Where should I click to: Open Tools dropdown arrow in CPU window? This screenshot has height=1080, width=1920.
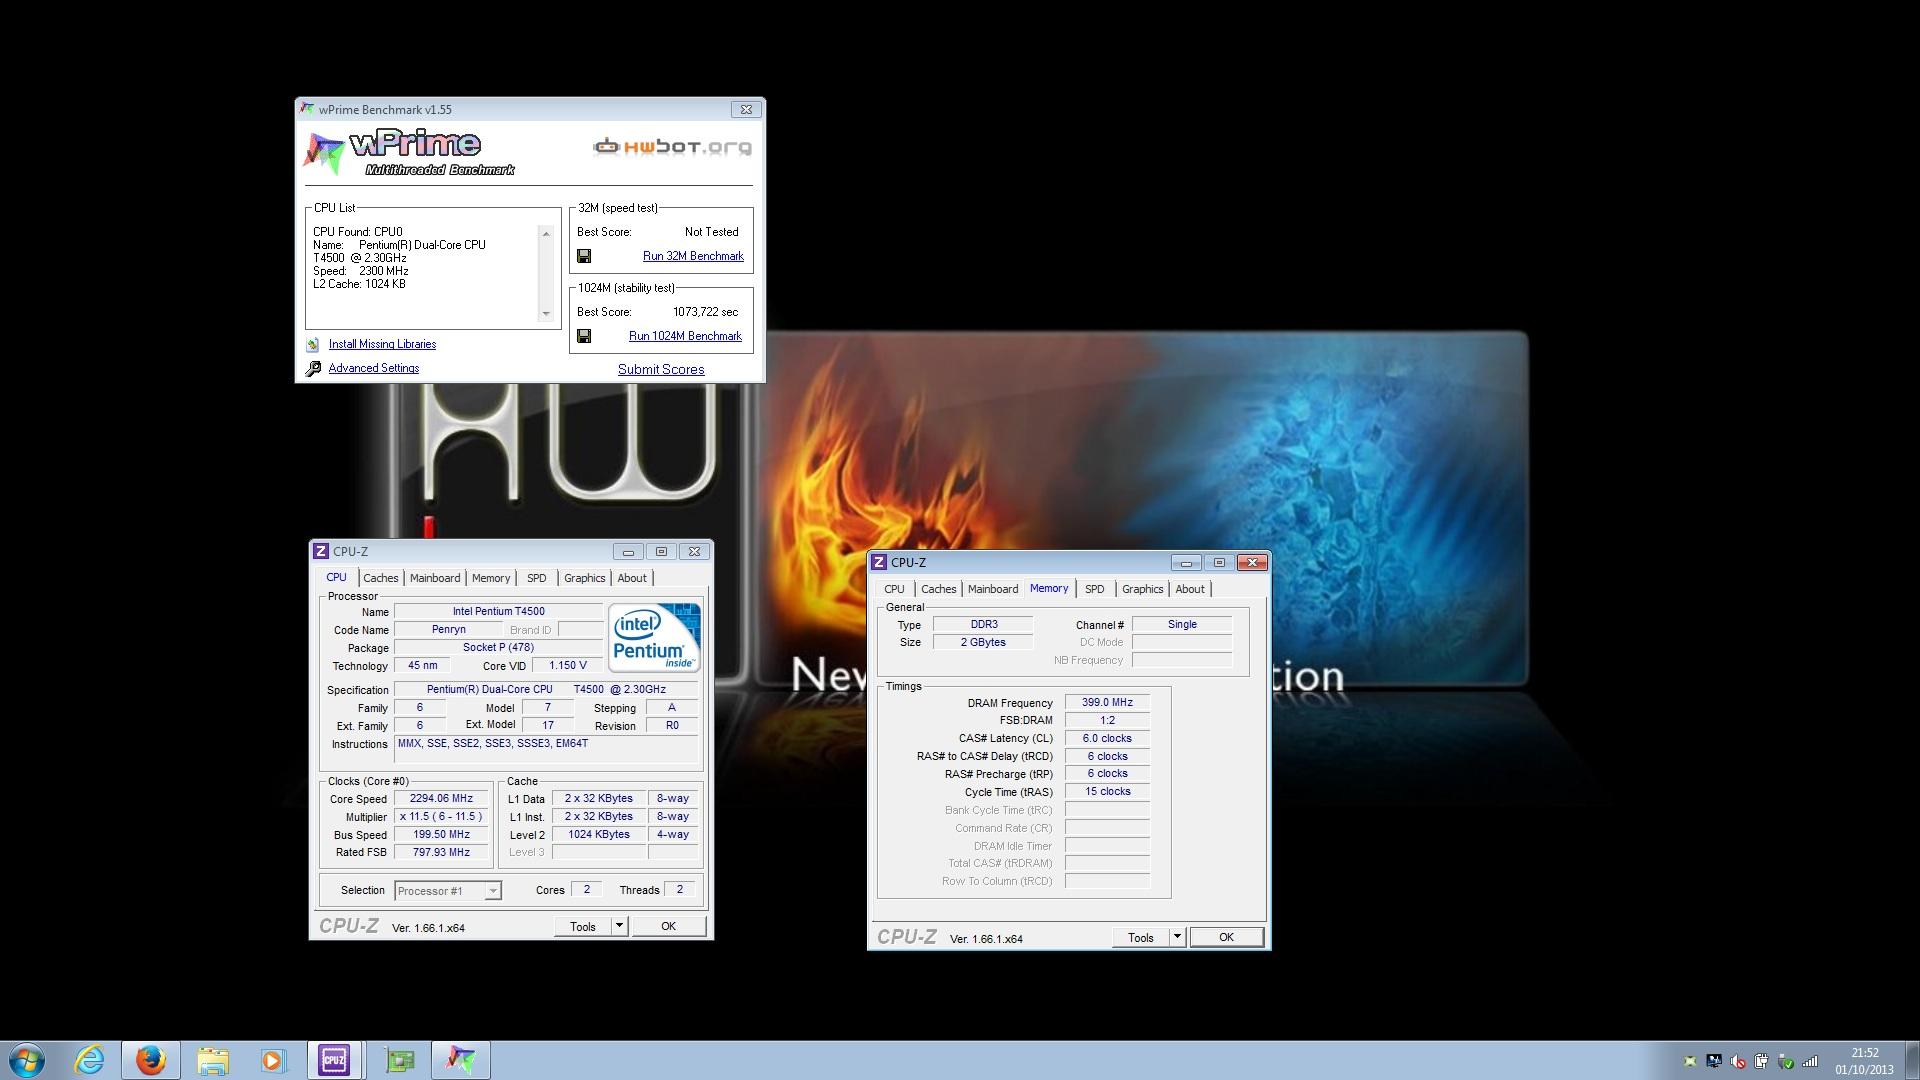coord(619,926)
